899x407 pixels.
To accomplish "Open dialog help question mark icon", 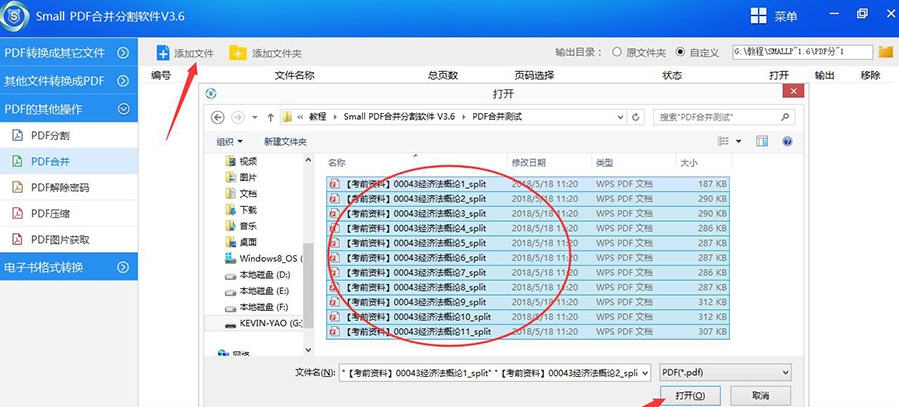I will pyautogui.click(x=787, y=141).
